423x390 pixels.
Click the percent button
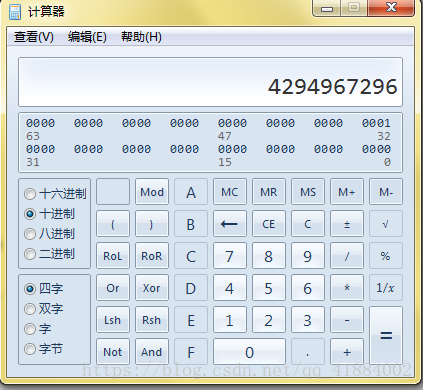(386, 256)
